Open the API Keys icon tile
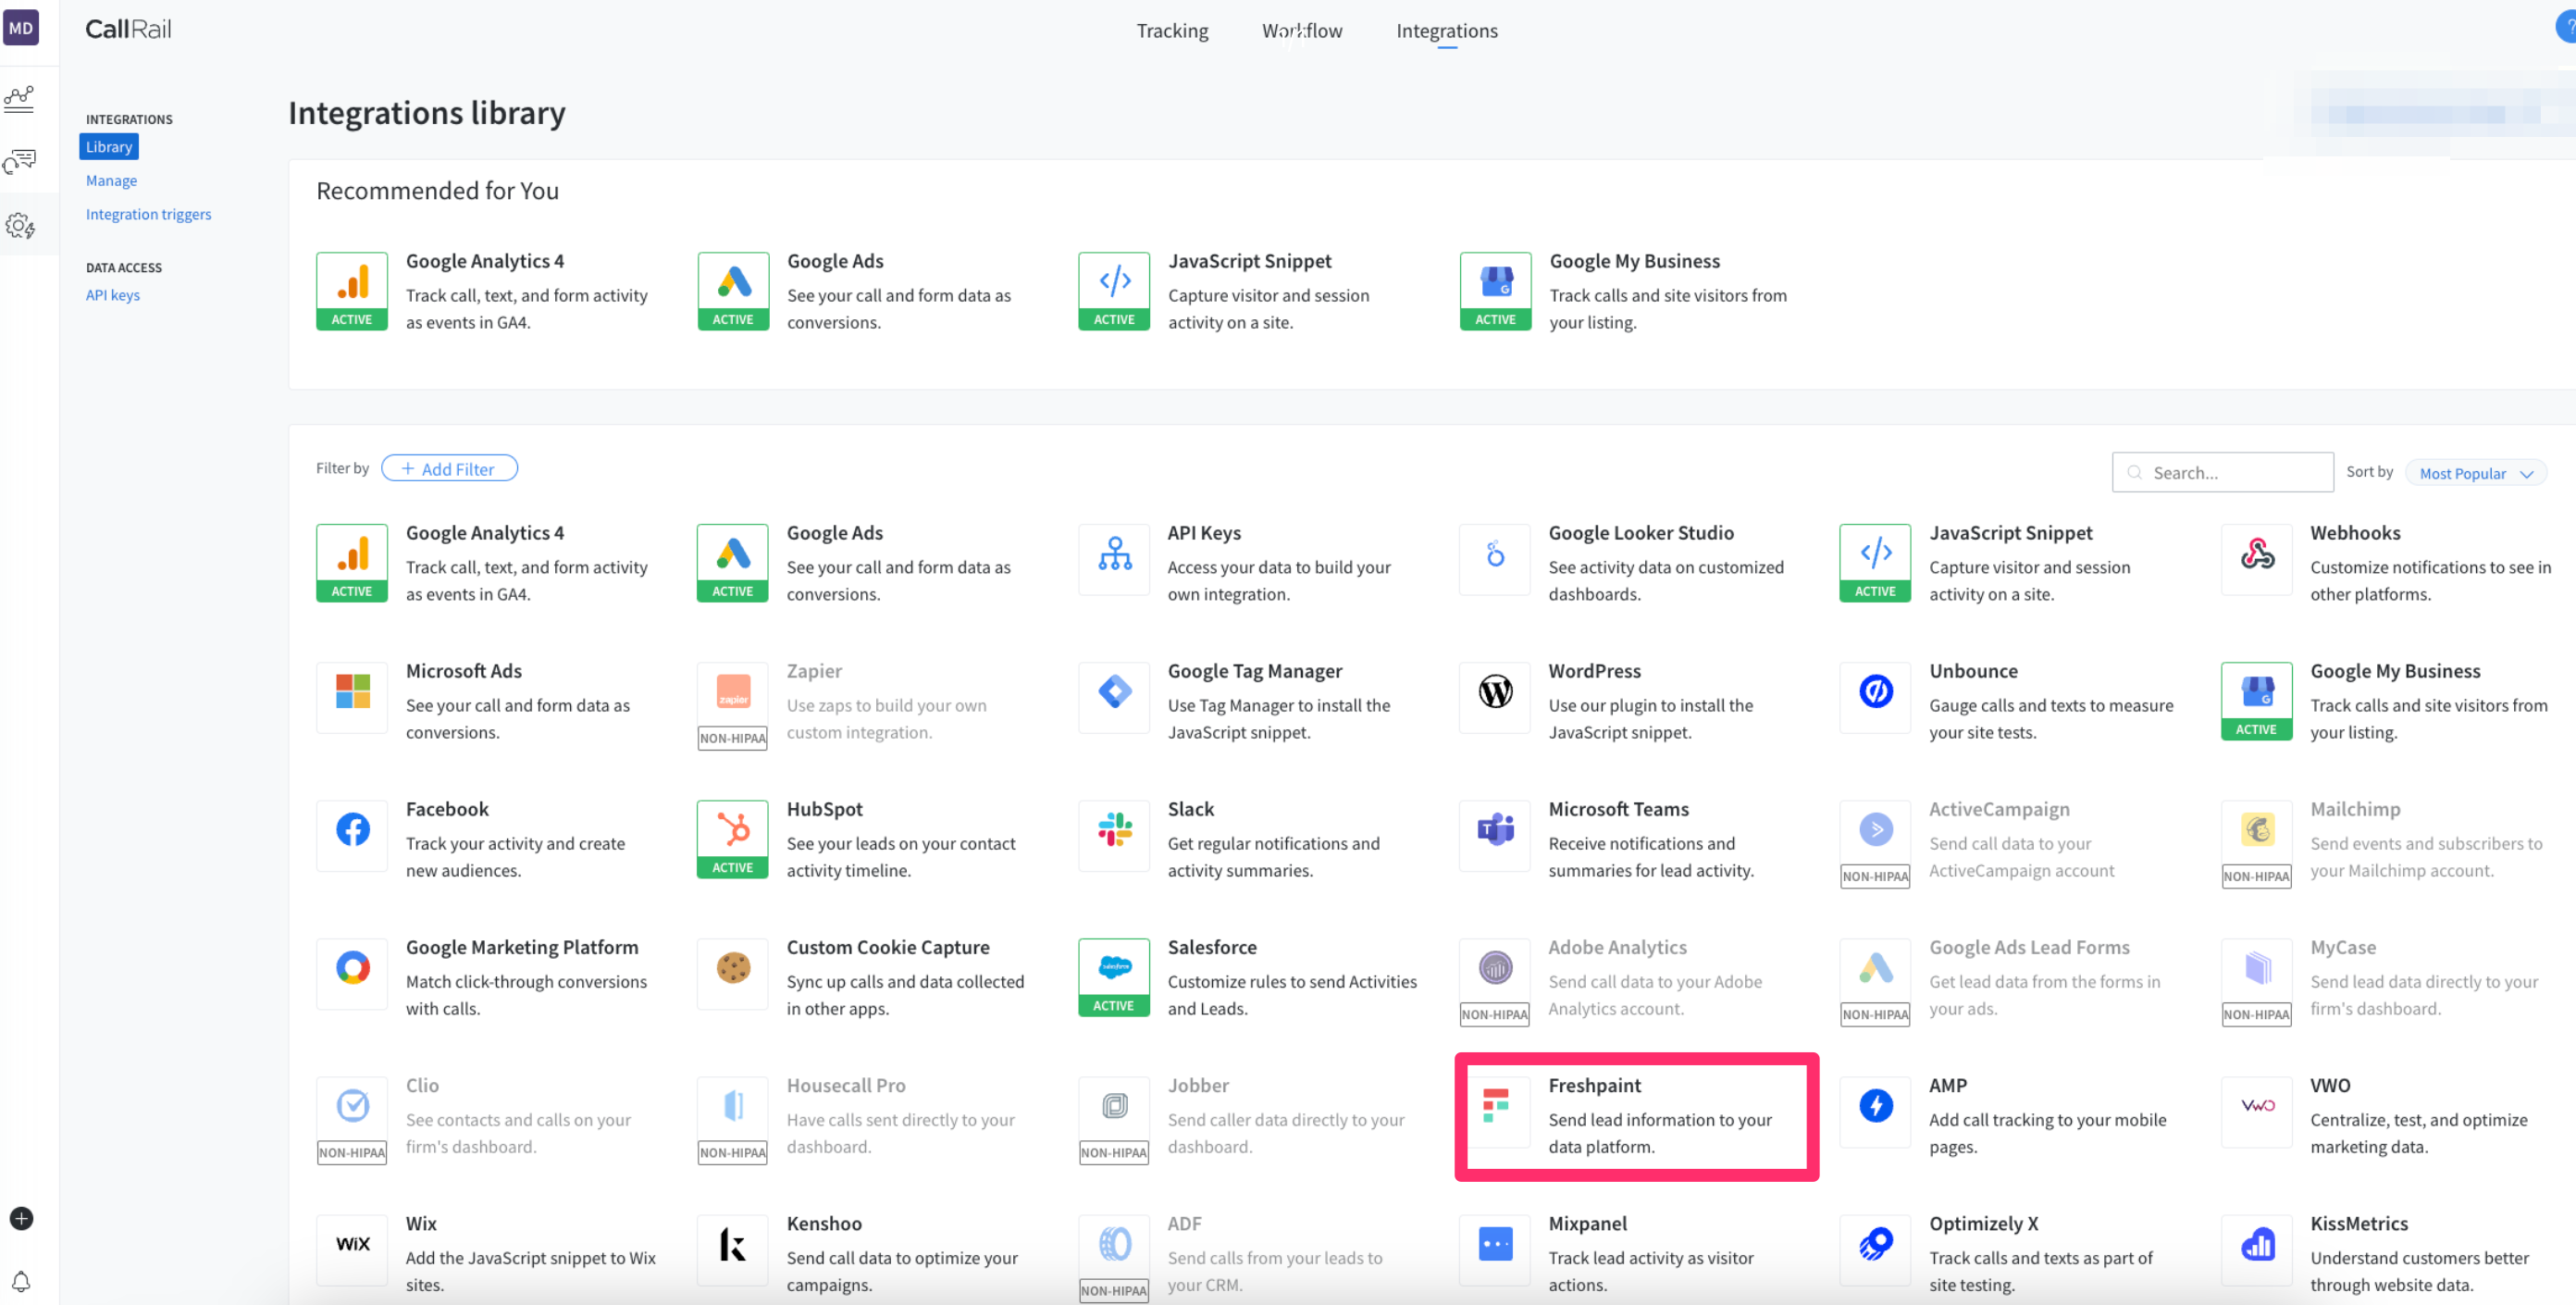The width and height of the screenshot is (2576, 1305). tap(1114, 554)
